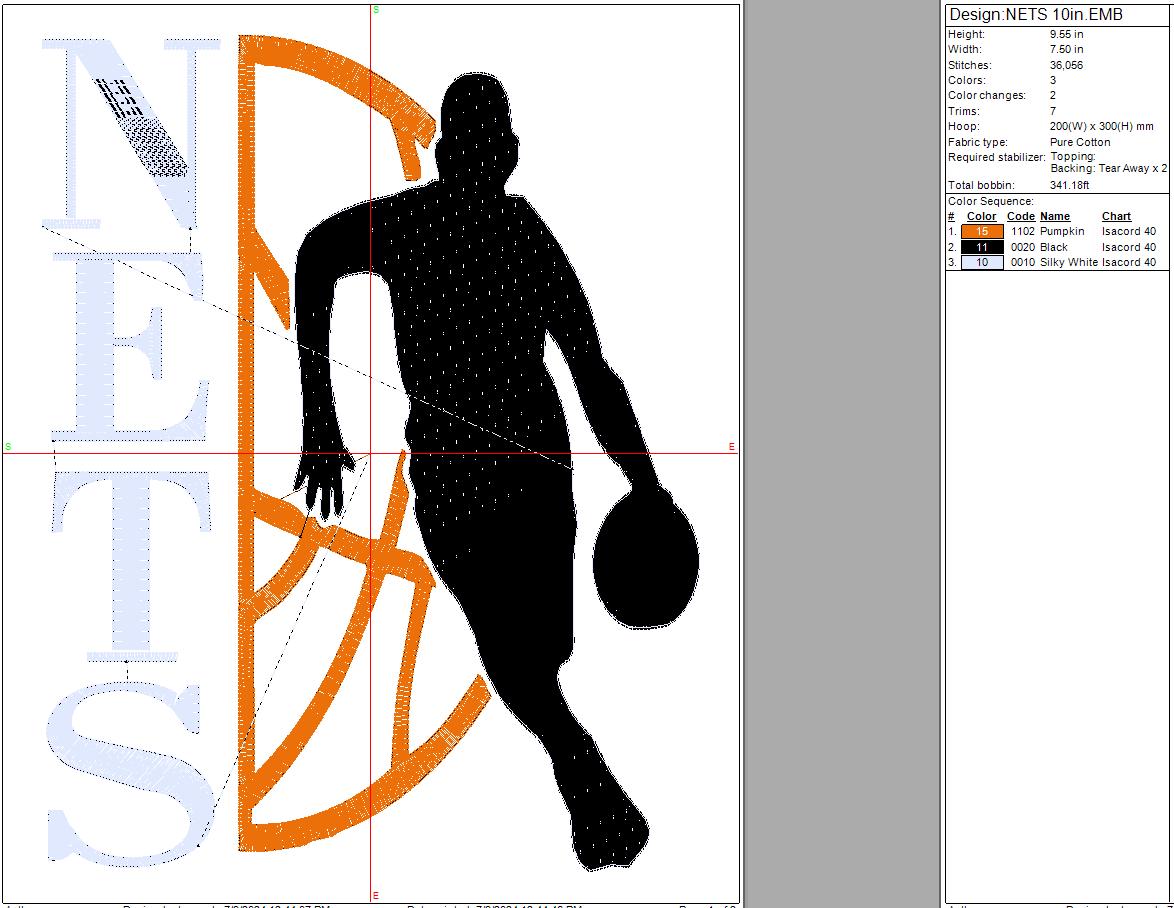Click the letter N in the design
This screenshot has width=1174, height=908.
tap(130, 130)
